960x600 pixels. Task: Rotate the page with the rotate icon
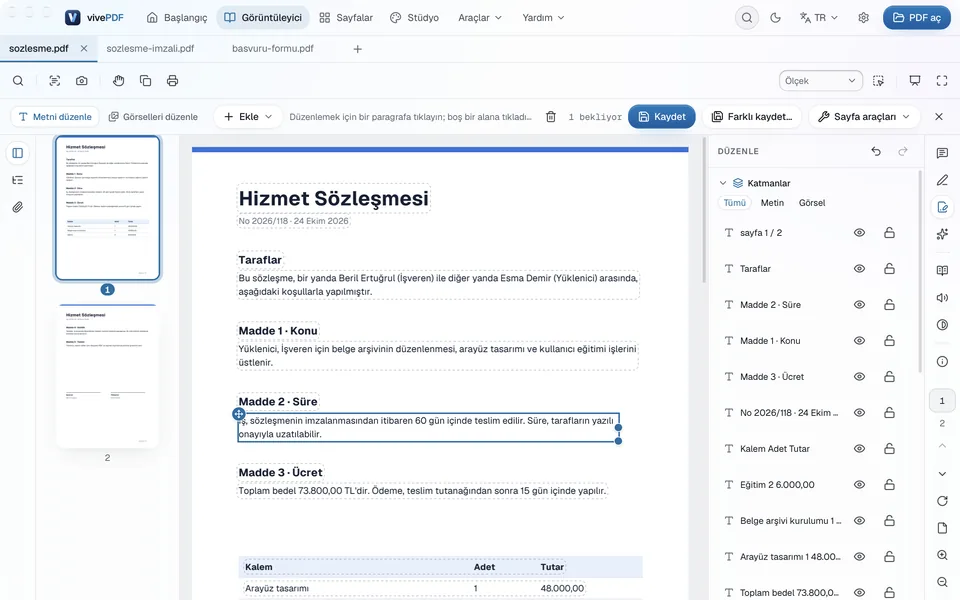click(942, 501)
